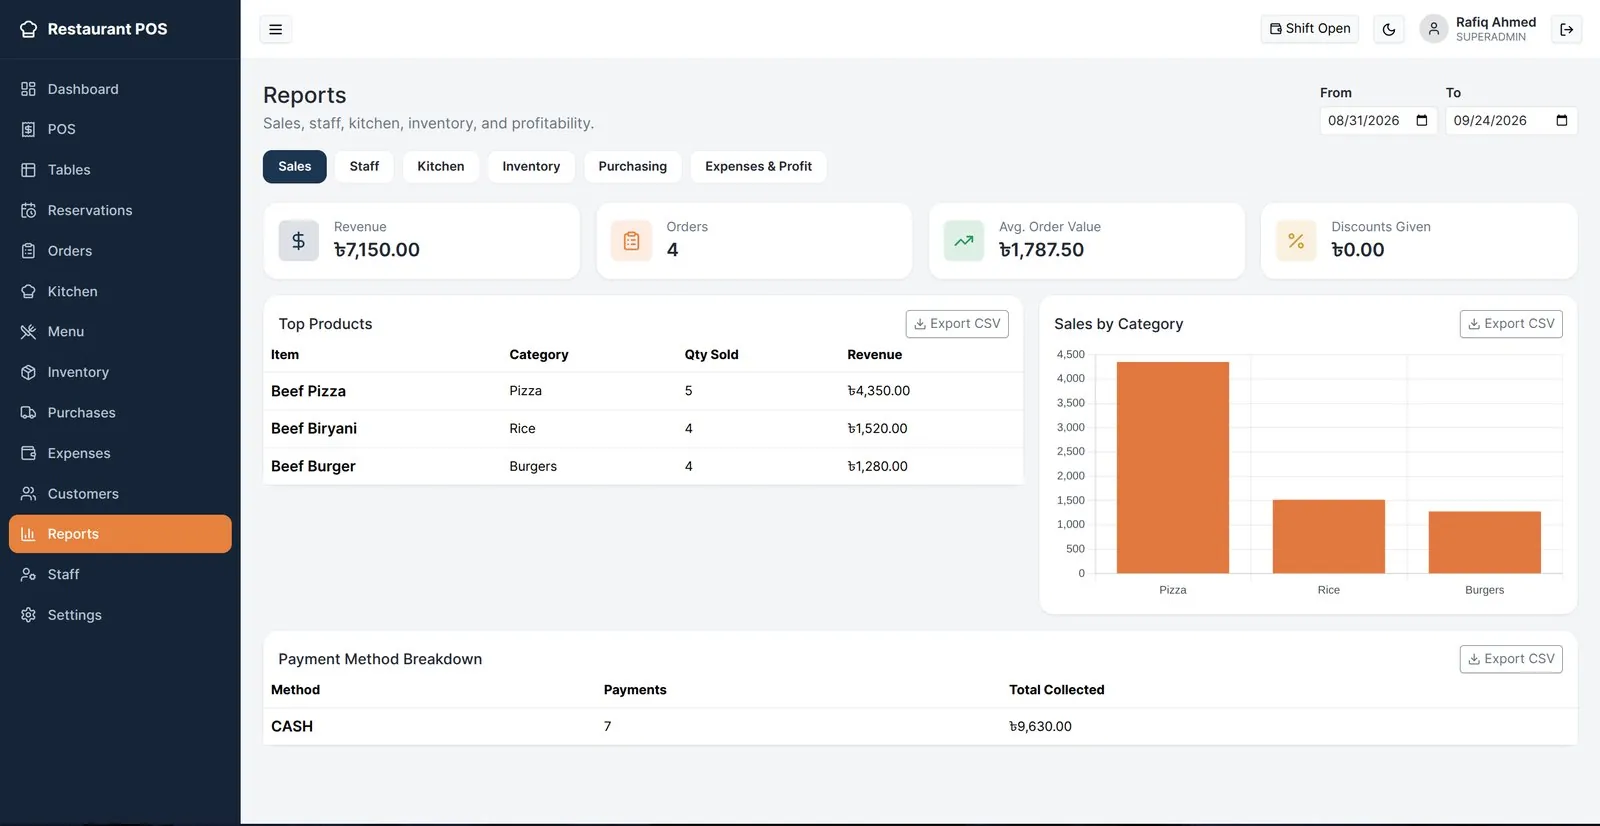Click the Pizza bar in chart
The height and width of the screenshot is (826, 1600).
(x=1173, y=467)
